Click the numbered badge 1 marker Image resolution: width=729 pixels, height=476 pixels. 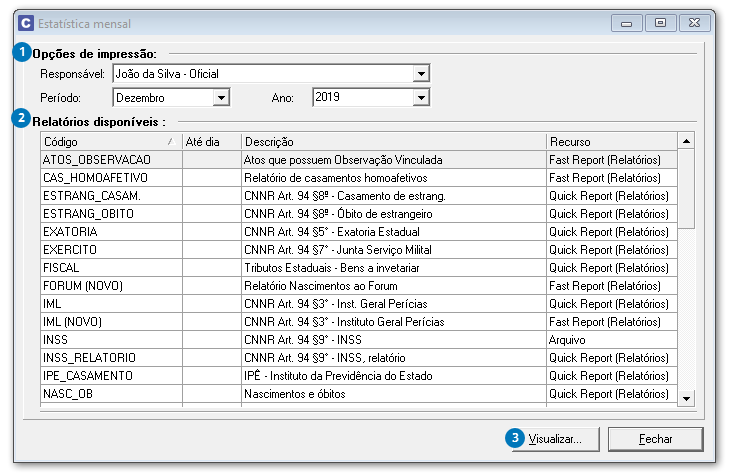pyautogui.click(x=21, y=53)
